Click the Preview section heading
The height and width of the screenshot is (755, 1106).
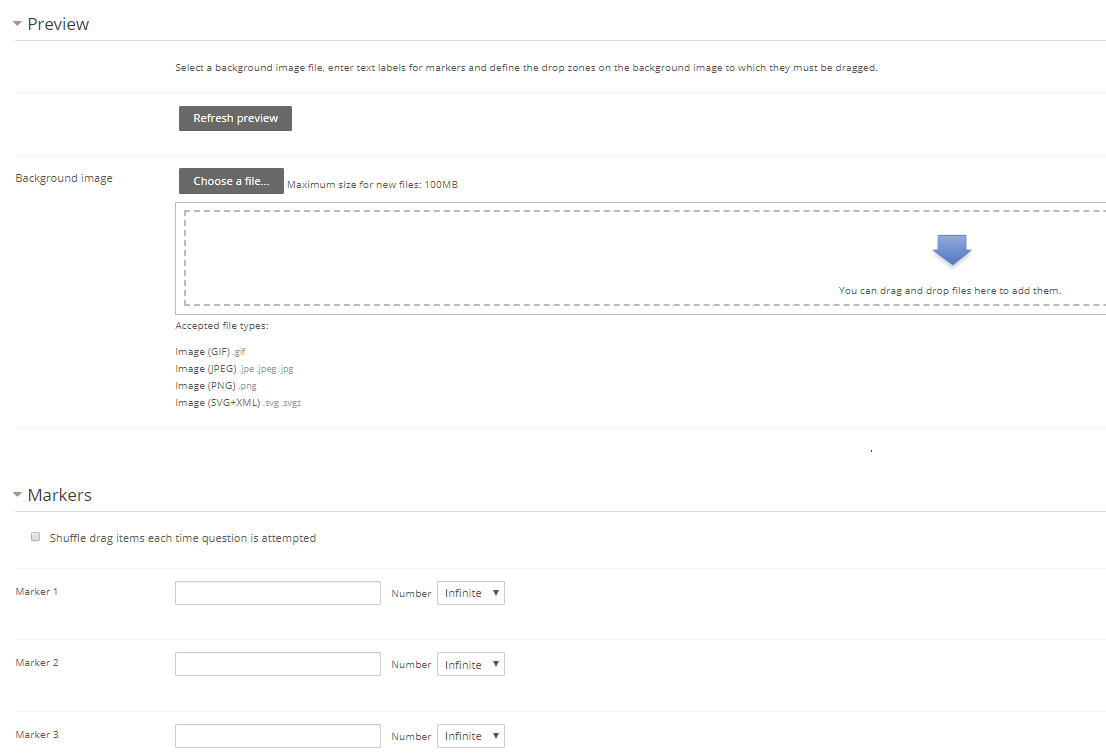click(58, 24)
